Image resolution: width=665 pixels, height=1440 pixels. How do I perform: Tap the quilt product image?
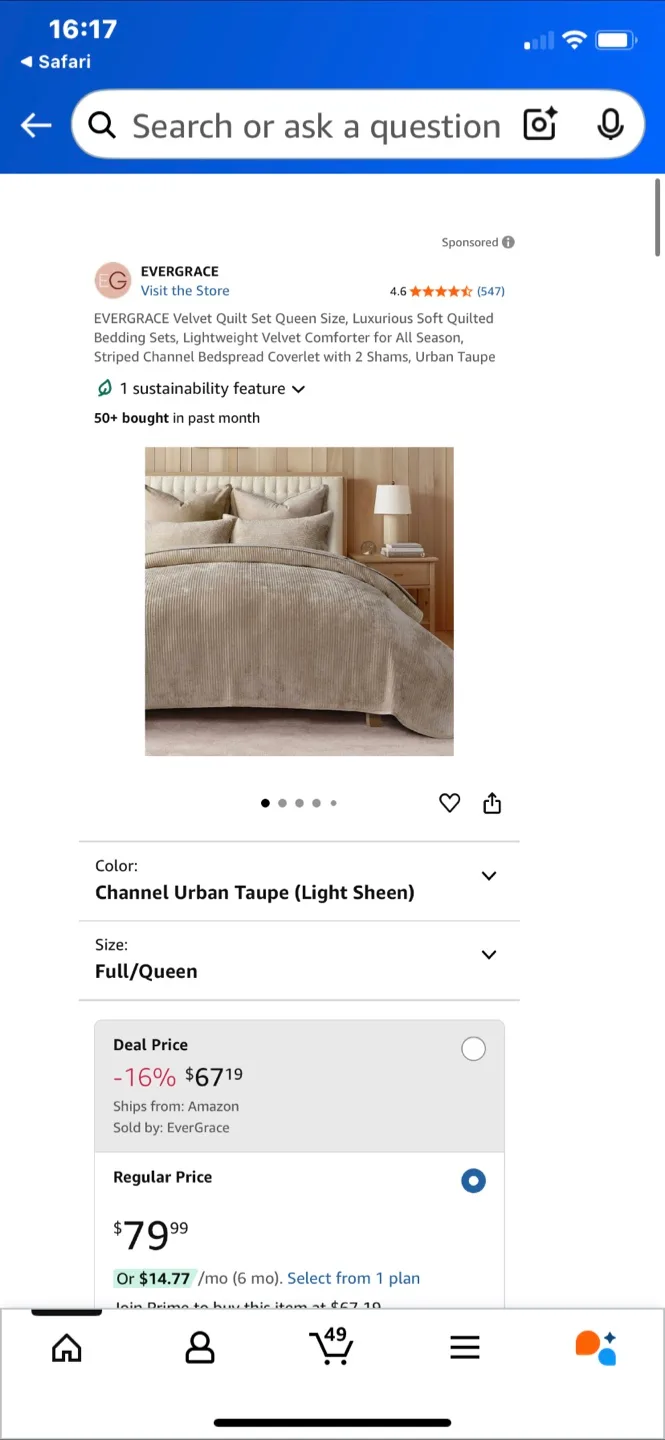point(299,601)
